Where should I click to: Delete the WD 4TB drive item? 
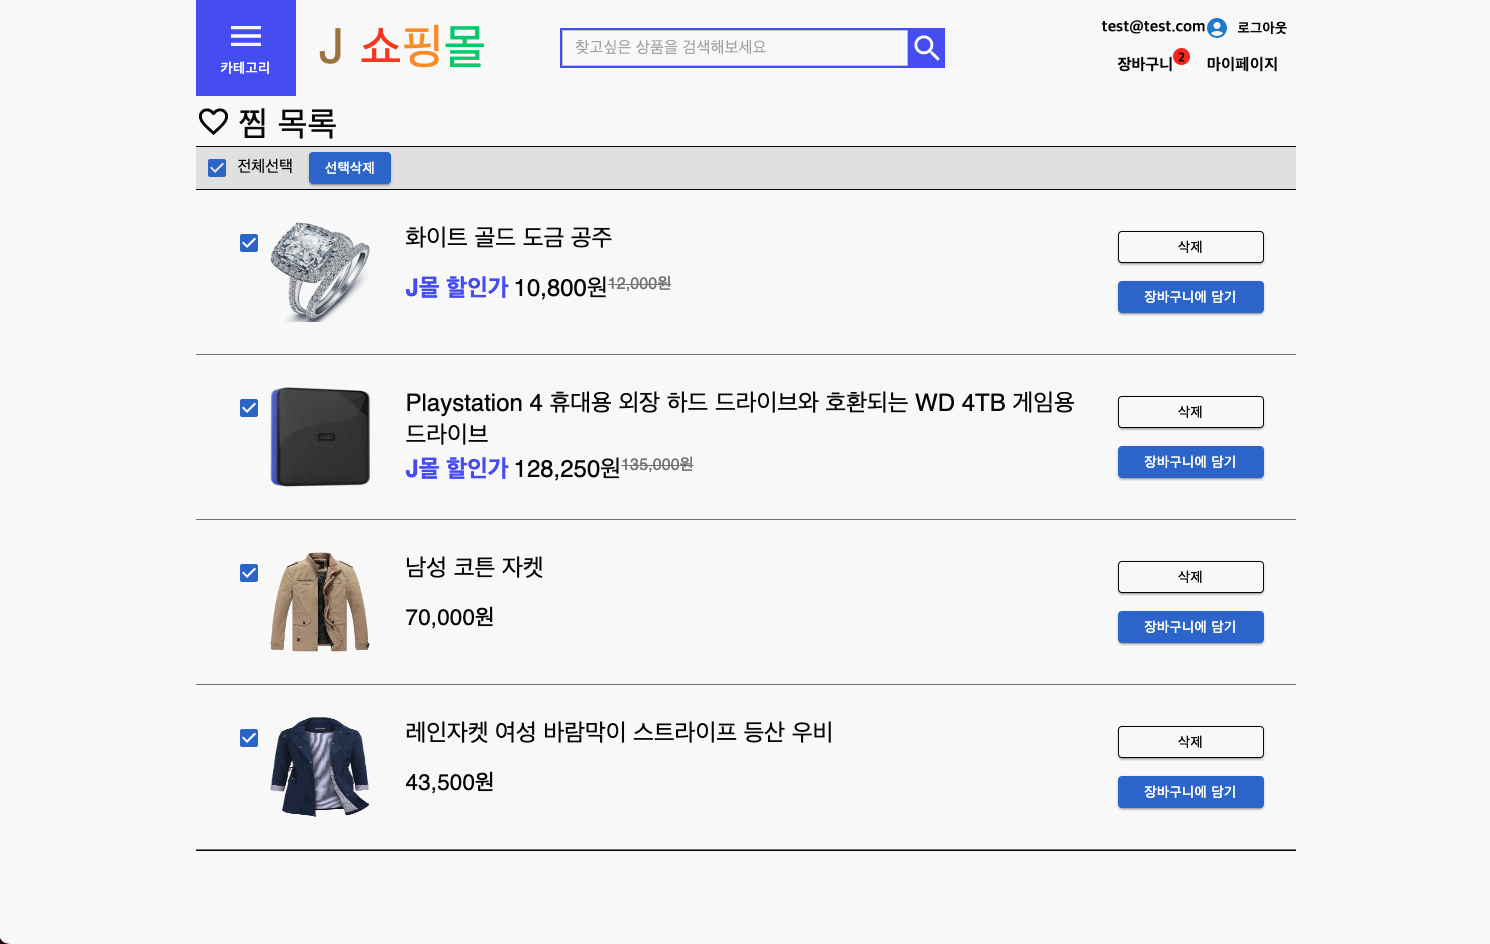[1190, 412]
